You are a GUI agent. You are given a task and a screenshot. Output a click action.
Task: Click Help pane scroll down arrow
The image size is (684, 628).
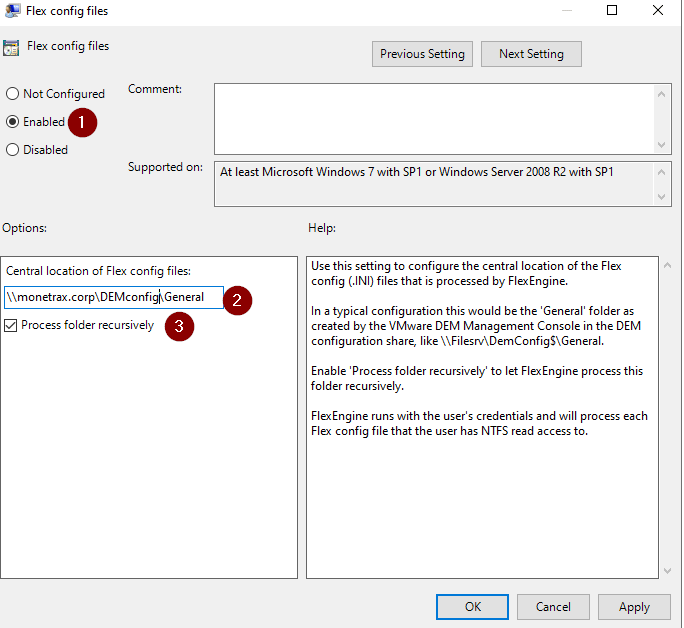[x=667, y=570]
